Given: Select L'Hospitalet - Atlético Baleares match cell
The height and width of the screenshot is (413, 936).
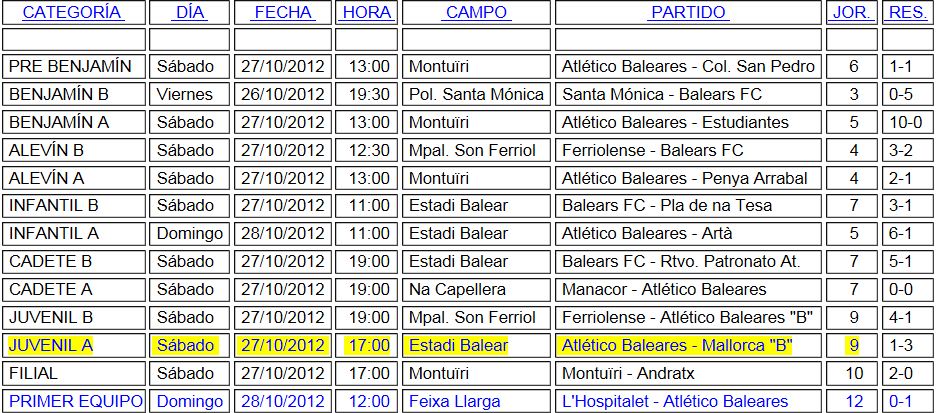Looking at the screenshot, I should (x=688, y=401).
